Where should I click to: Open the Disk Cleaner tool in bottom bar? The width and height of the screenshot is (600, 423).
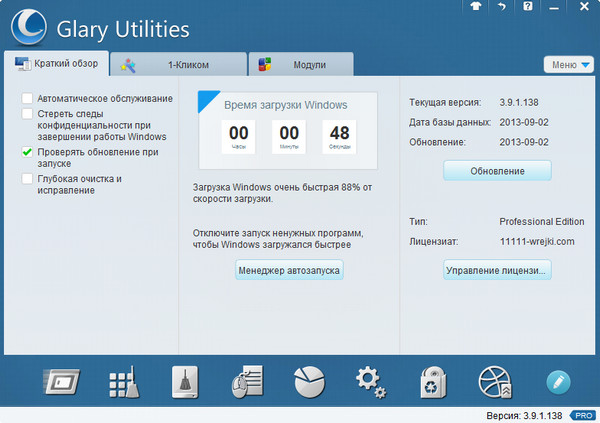(60, 382)
